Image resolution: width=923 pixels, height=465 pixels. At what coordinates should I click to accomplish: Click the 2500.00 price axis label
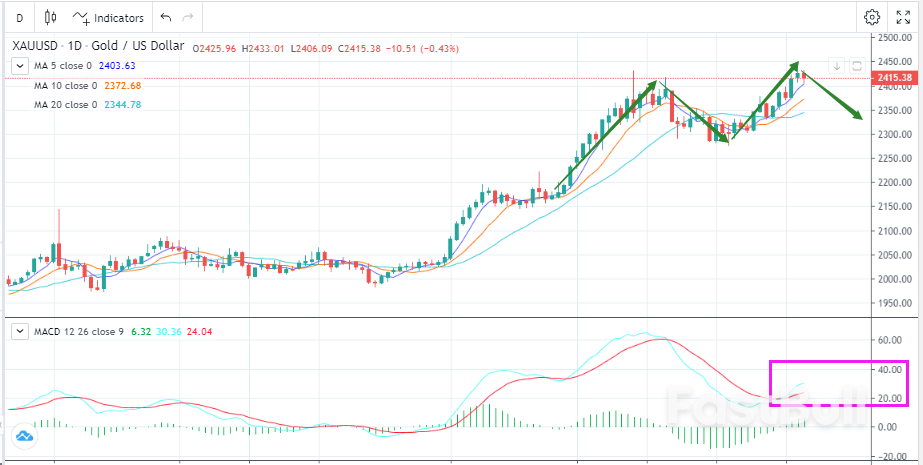tap(896, 38)
